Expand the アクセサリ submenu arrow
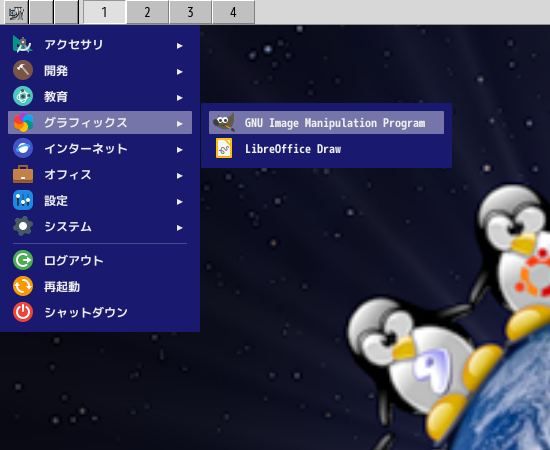550x450 pixels. [180, 46]
